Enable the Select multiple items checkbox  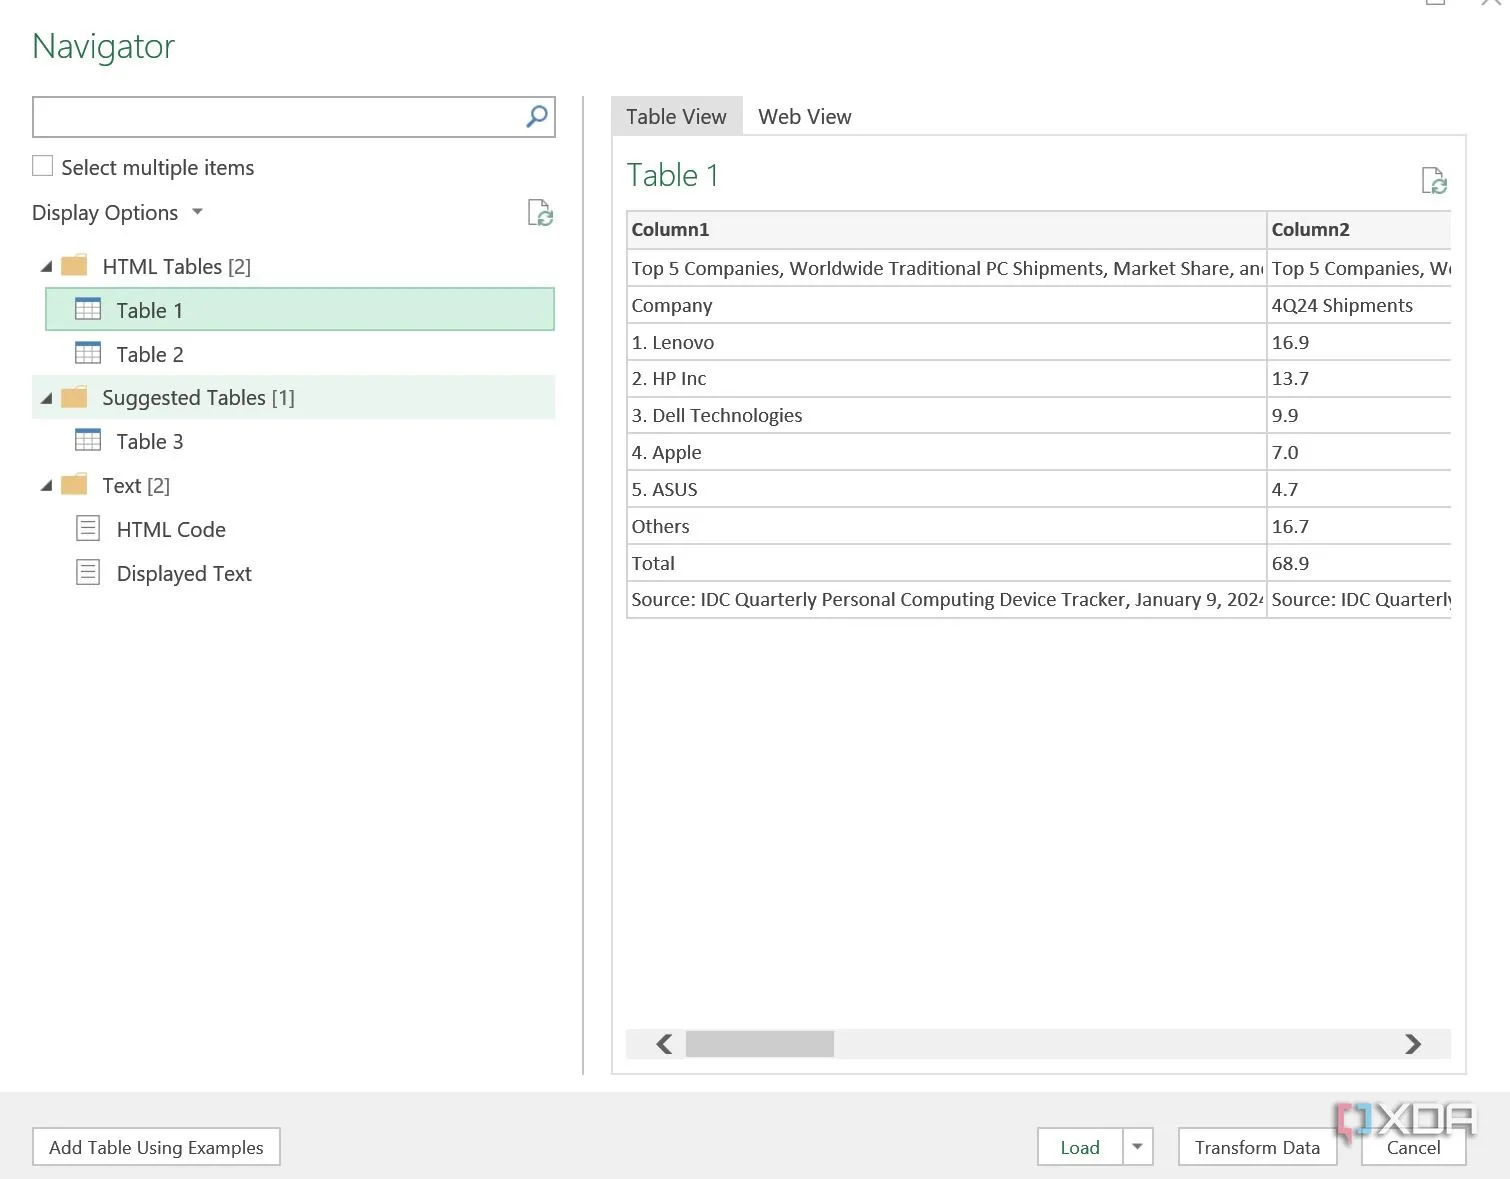tap(43, 167)
